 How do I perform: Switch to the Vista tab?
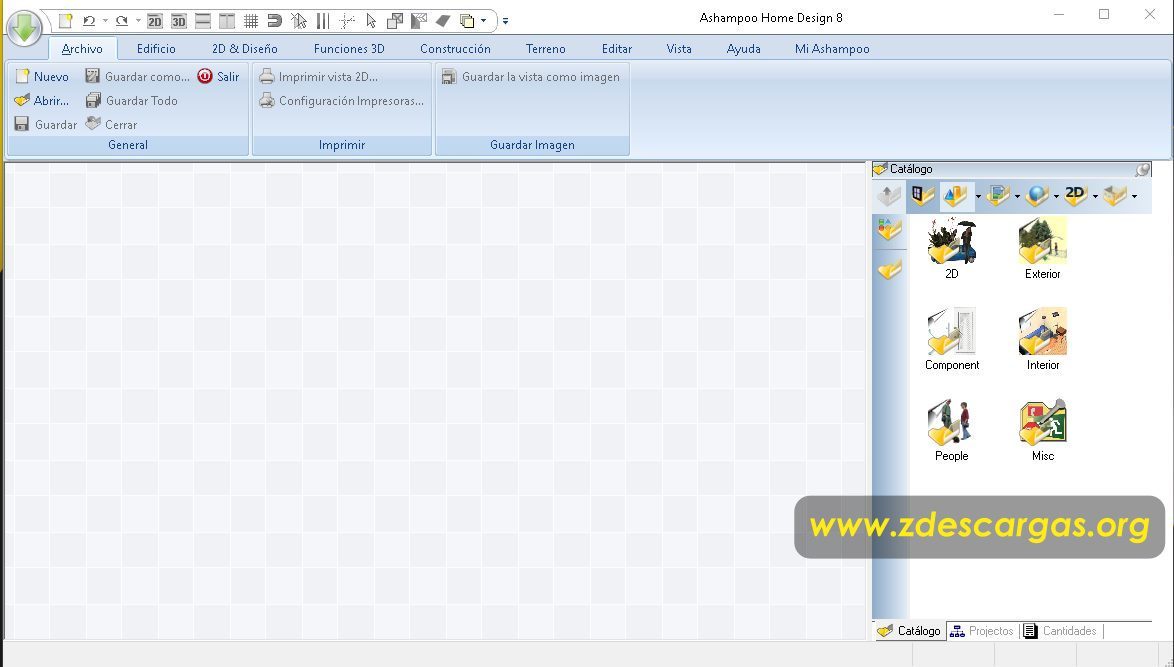click(679, 49)
